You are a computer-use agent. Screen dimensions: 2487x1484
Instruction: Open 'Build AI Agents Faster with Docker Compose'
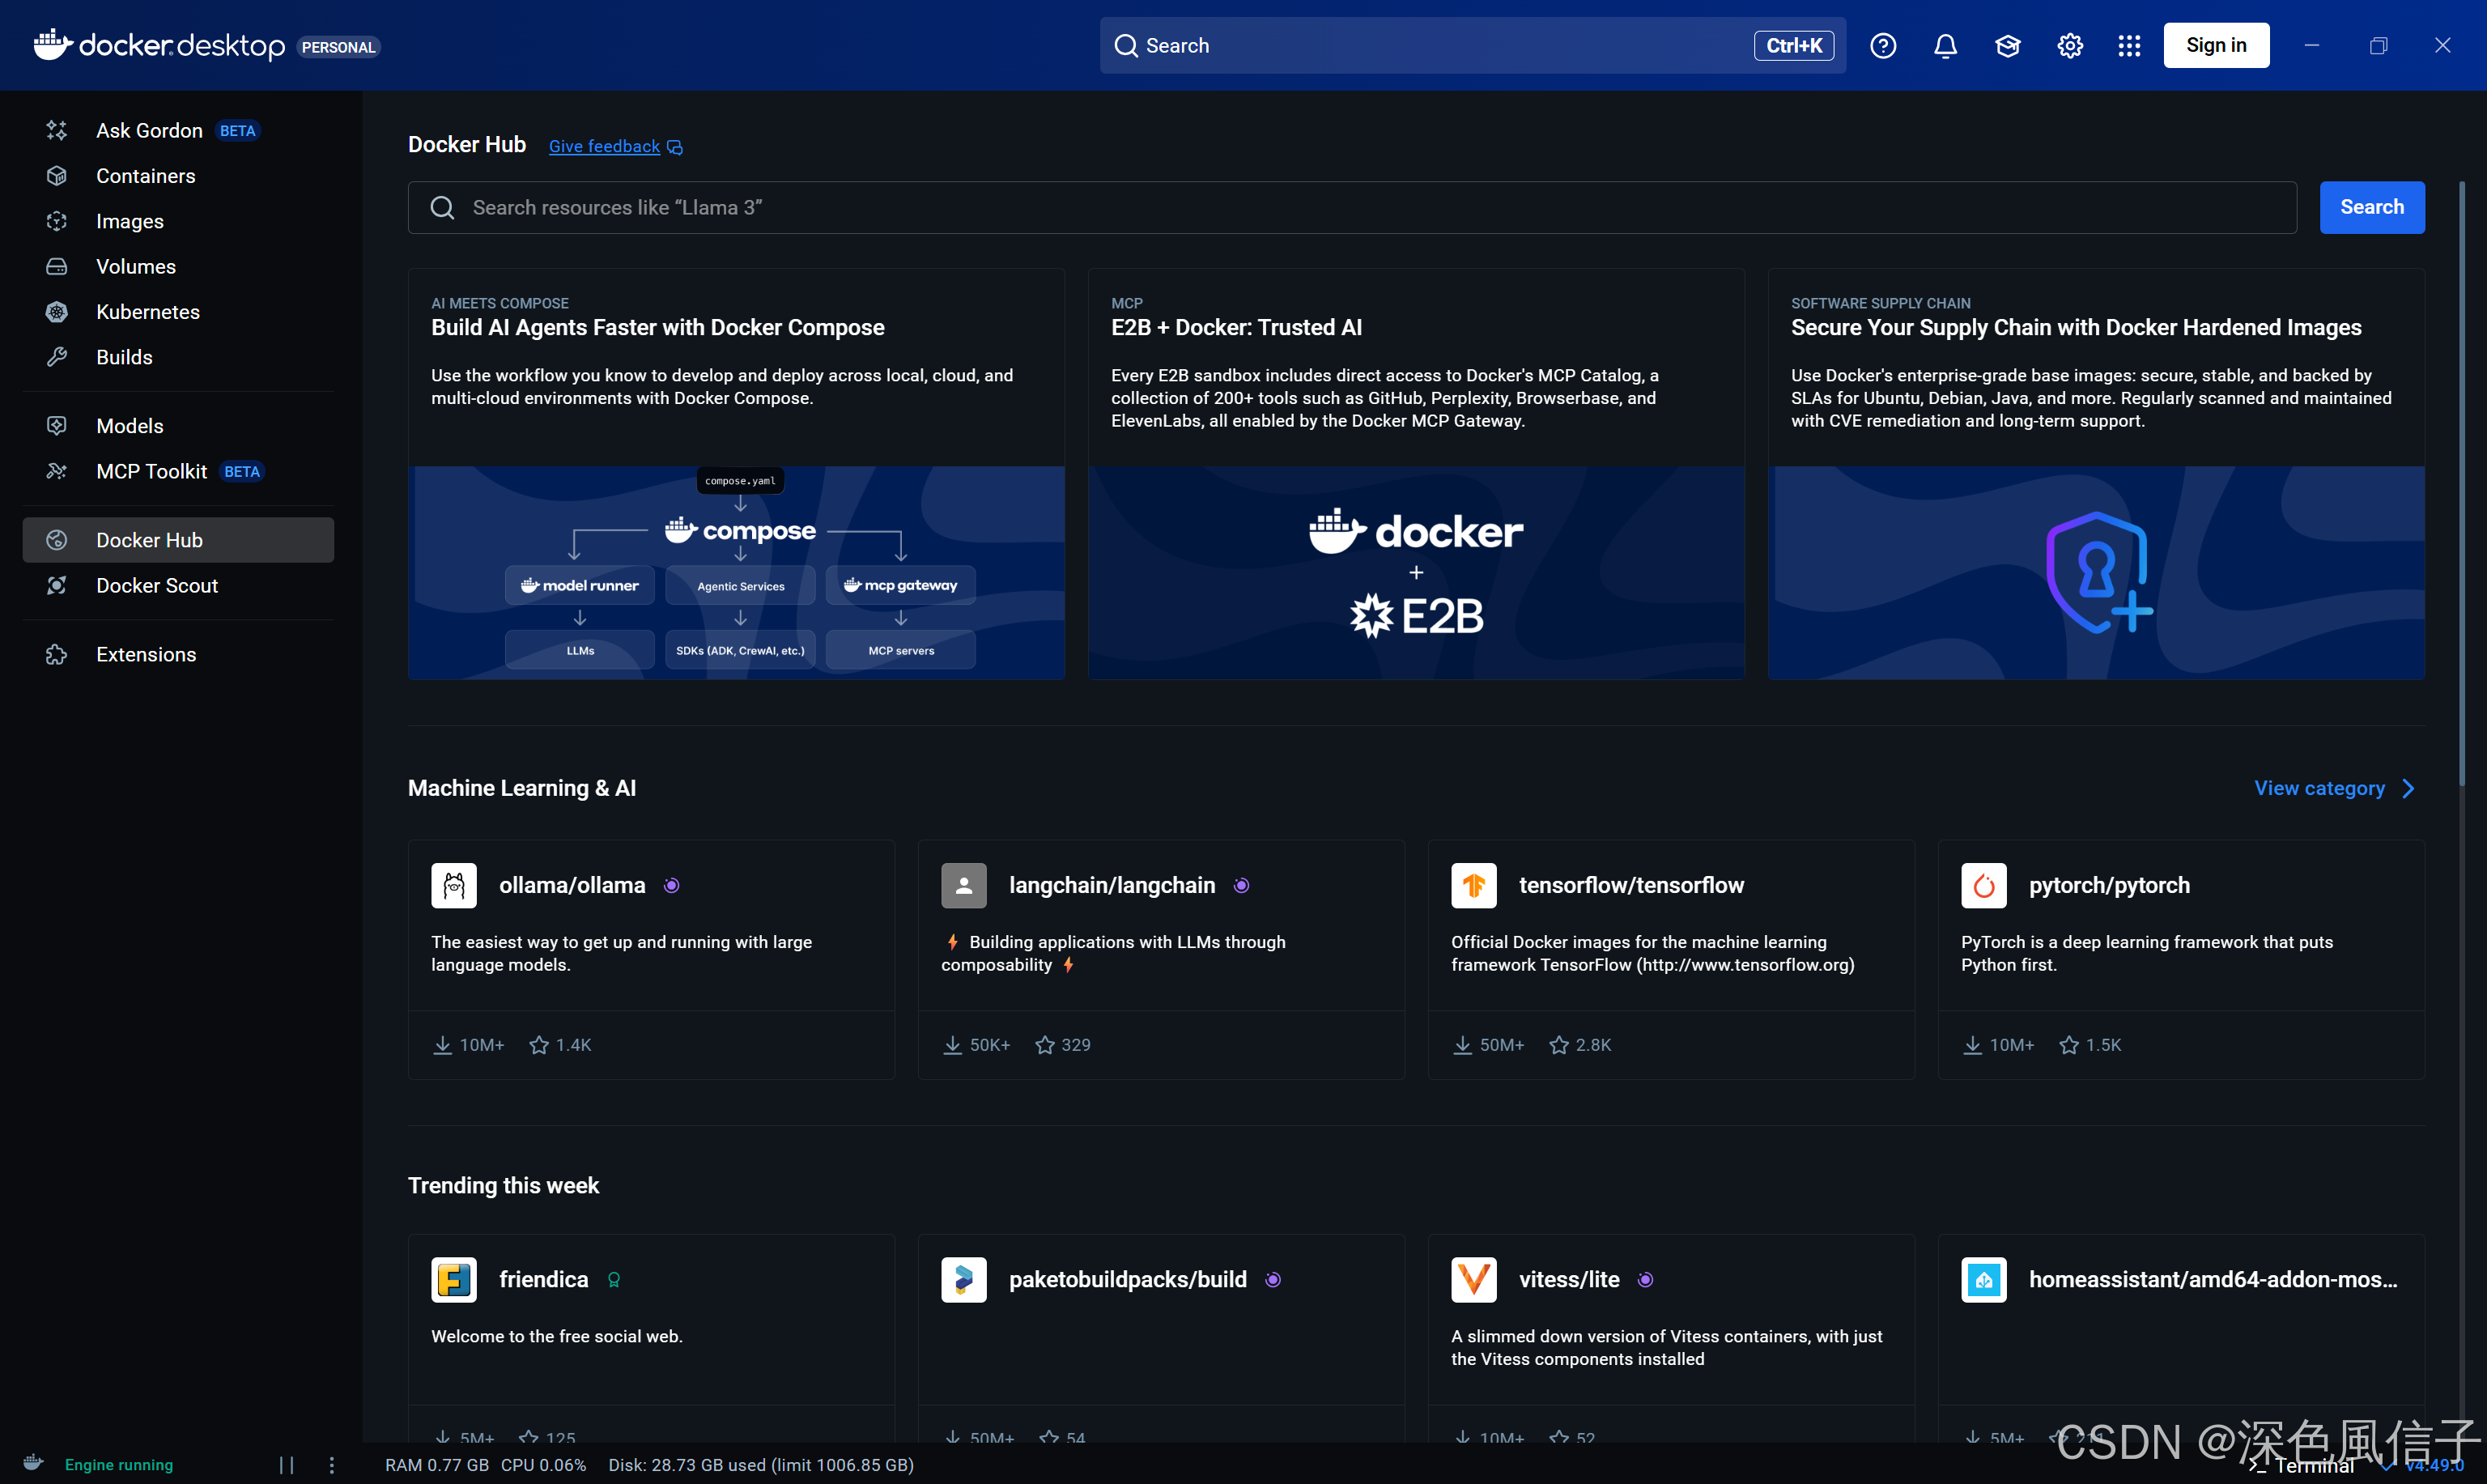tap(658, 327)
